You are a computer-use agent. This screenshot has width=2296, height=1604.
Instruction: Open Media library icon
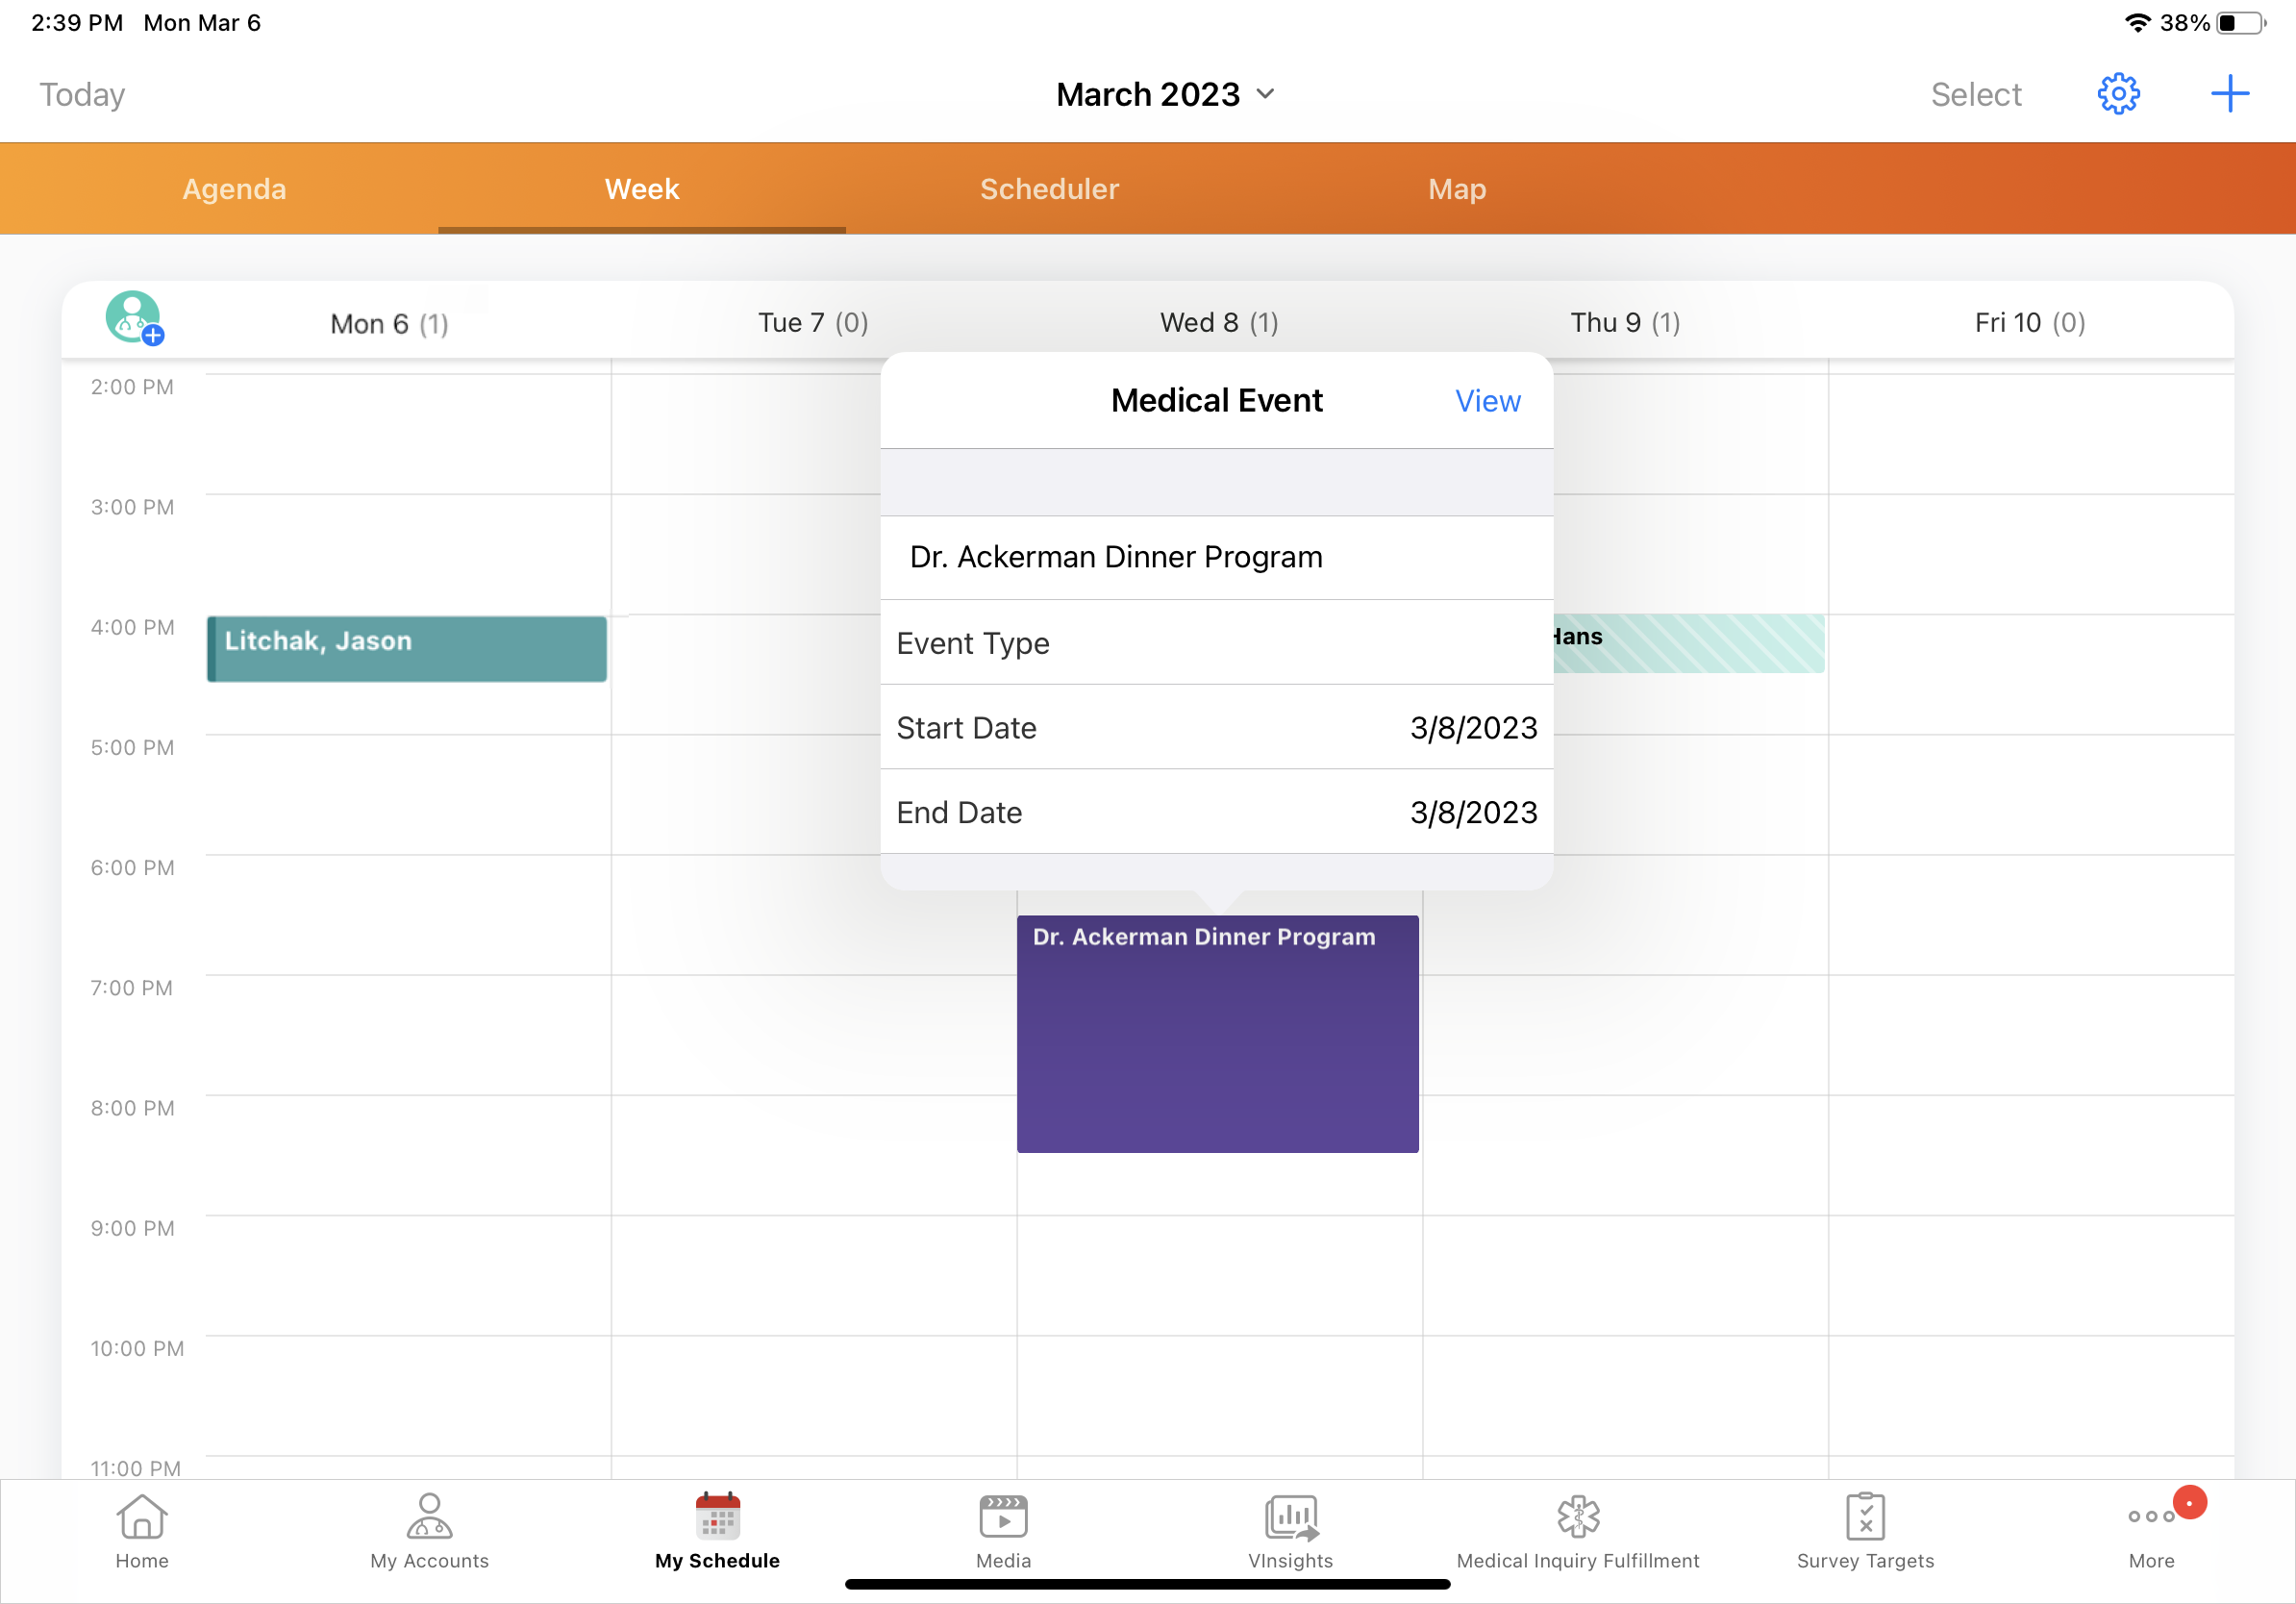tap(1003, 1530)
